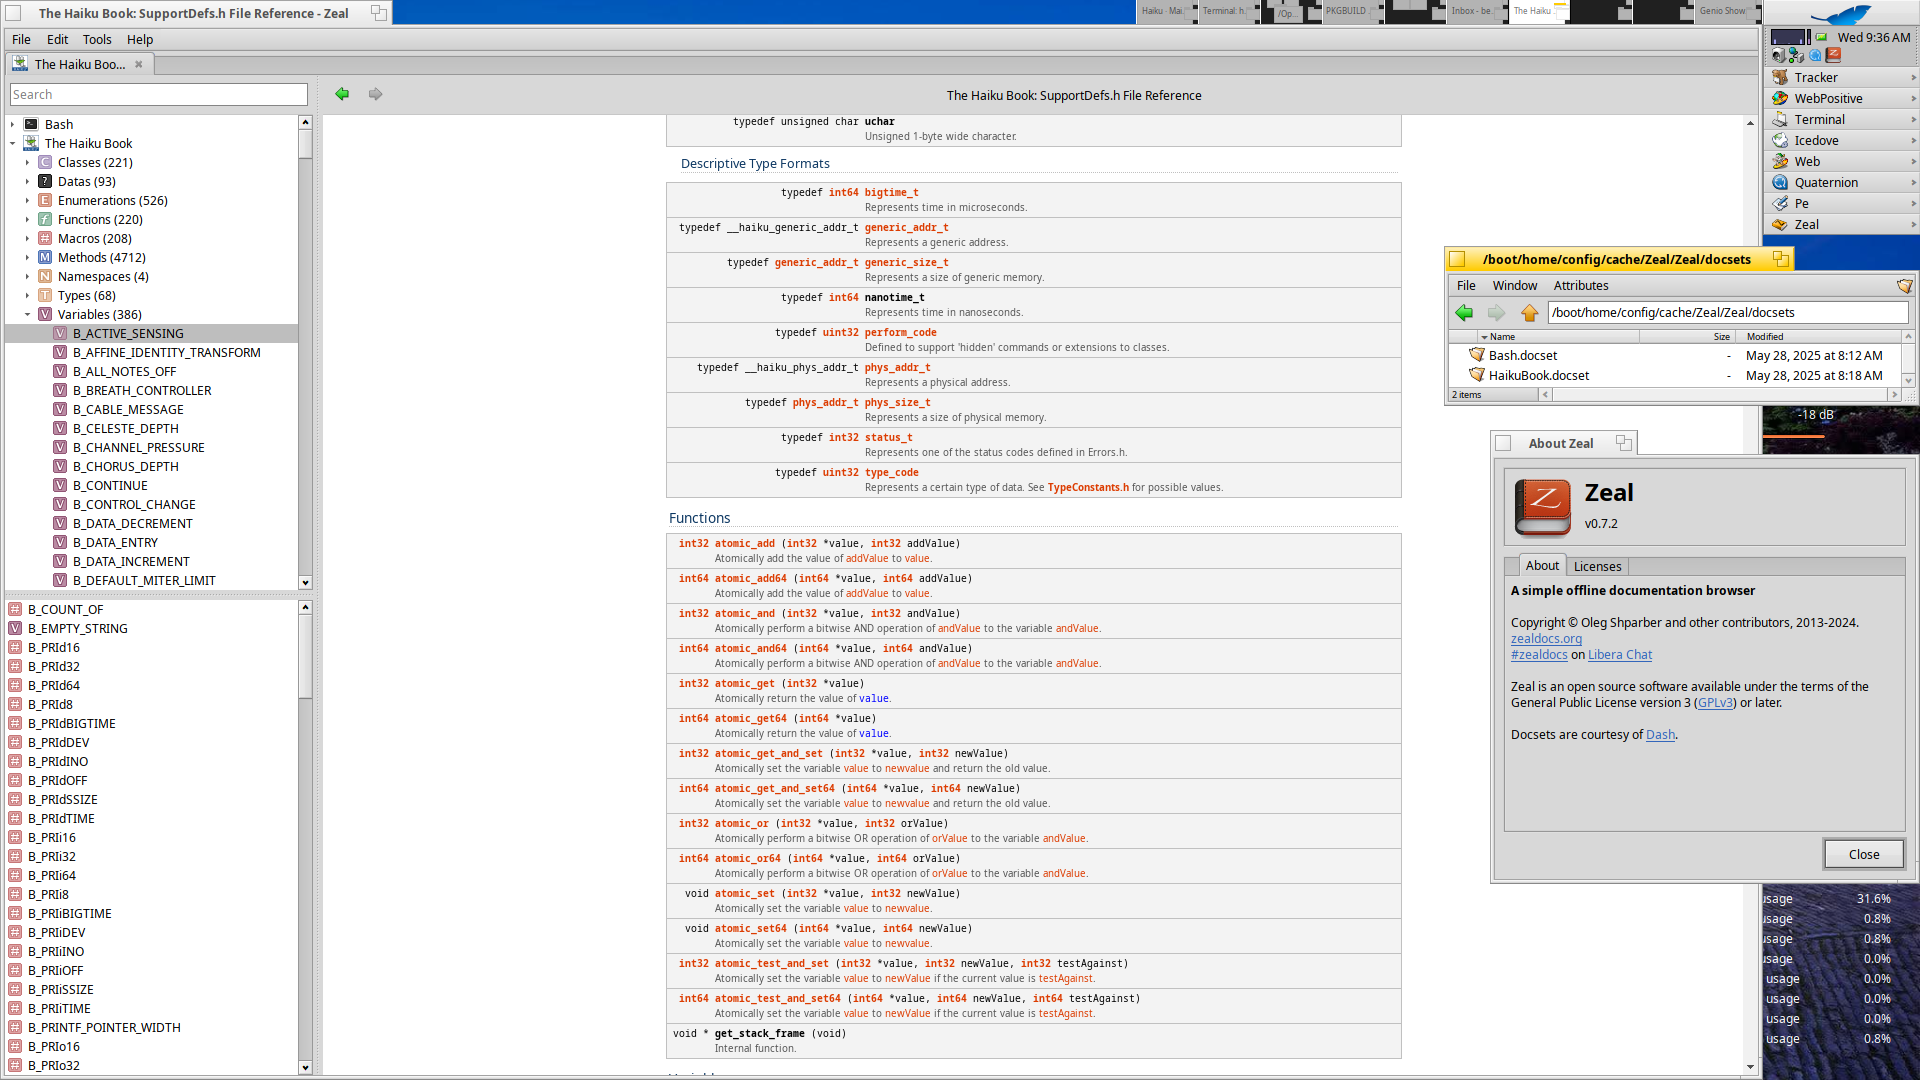Open Terminal submenu arrow in Deskbar
The width and height of the screenshot is (1920, 1080).
(x=1912, y=120)
